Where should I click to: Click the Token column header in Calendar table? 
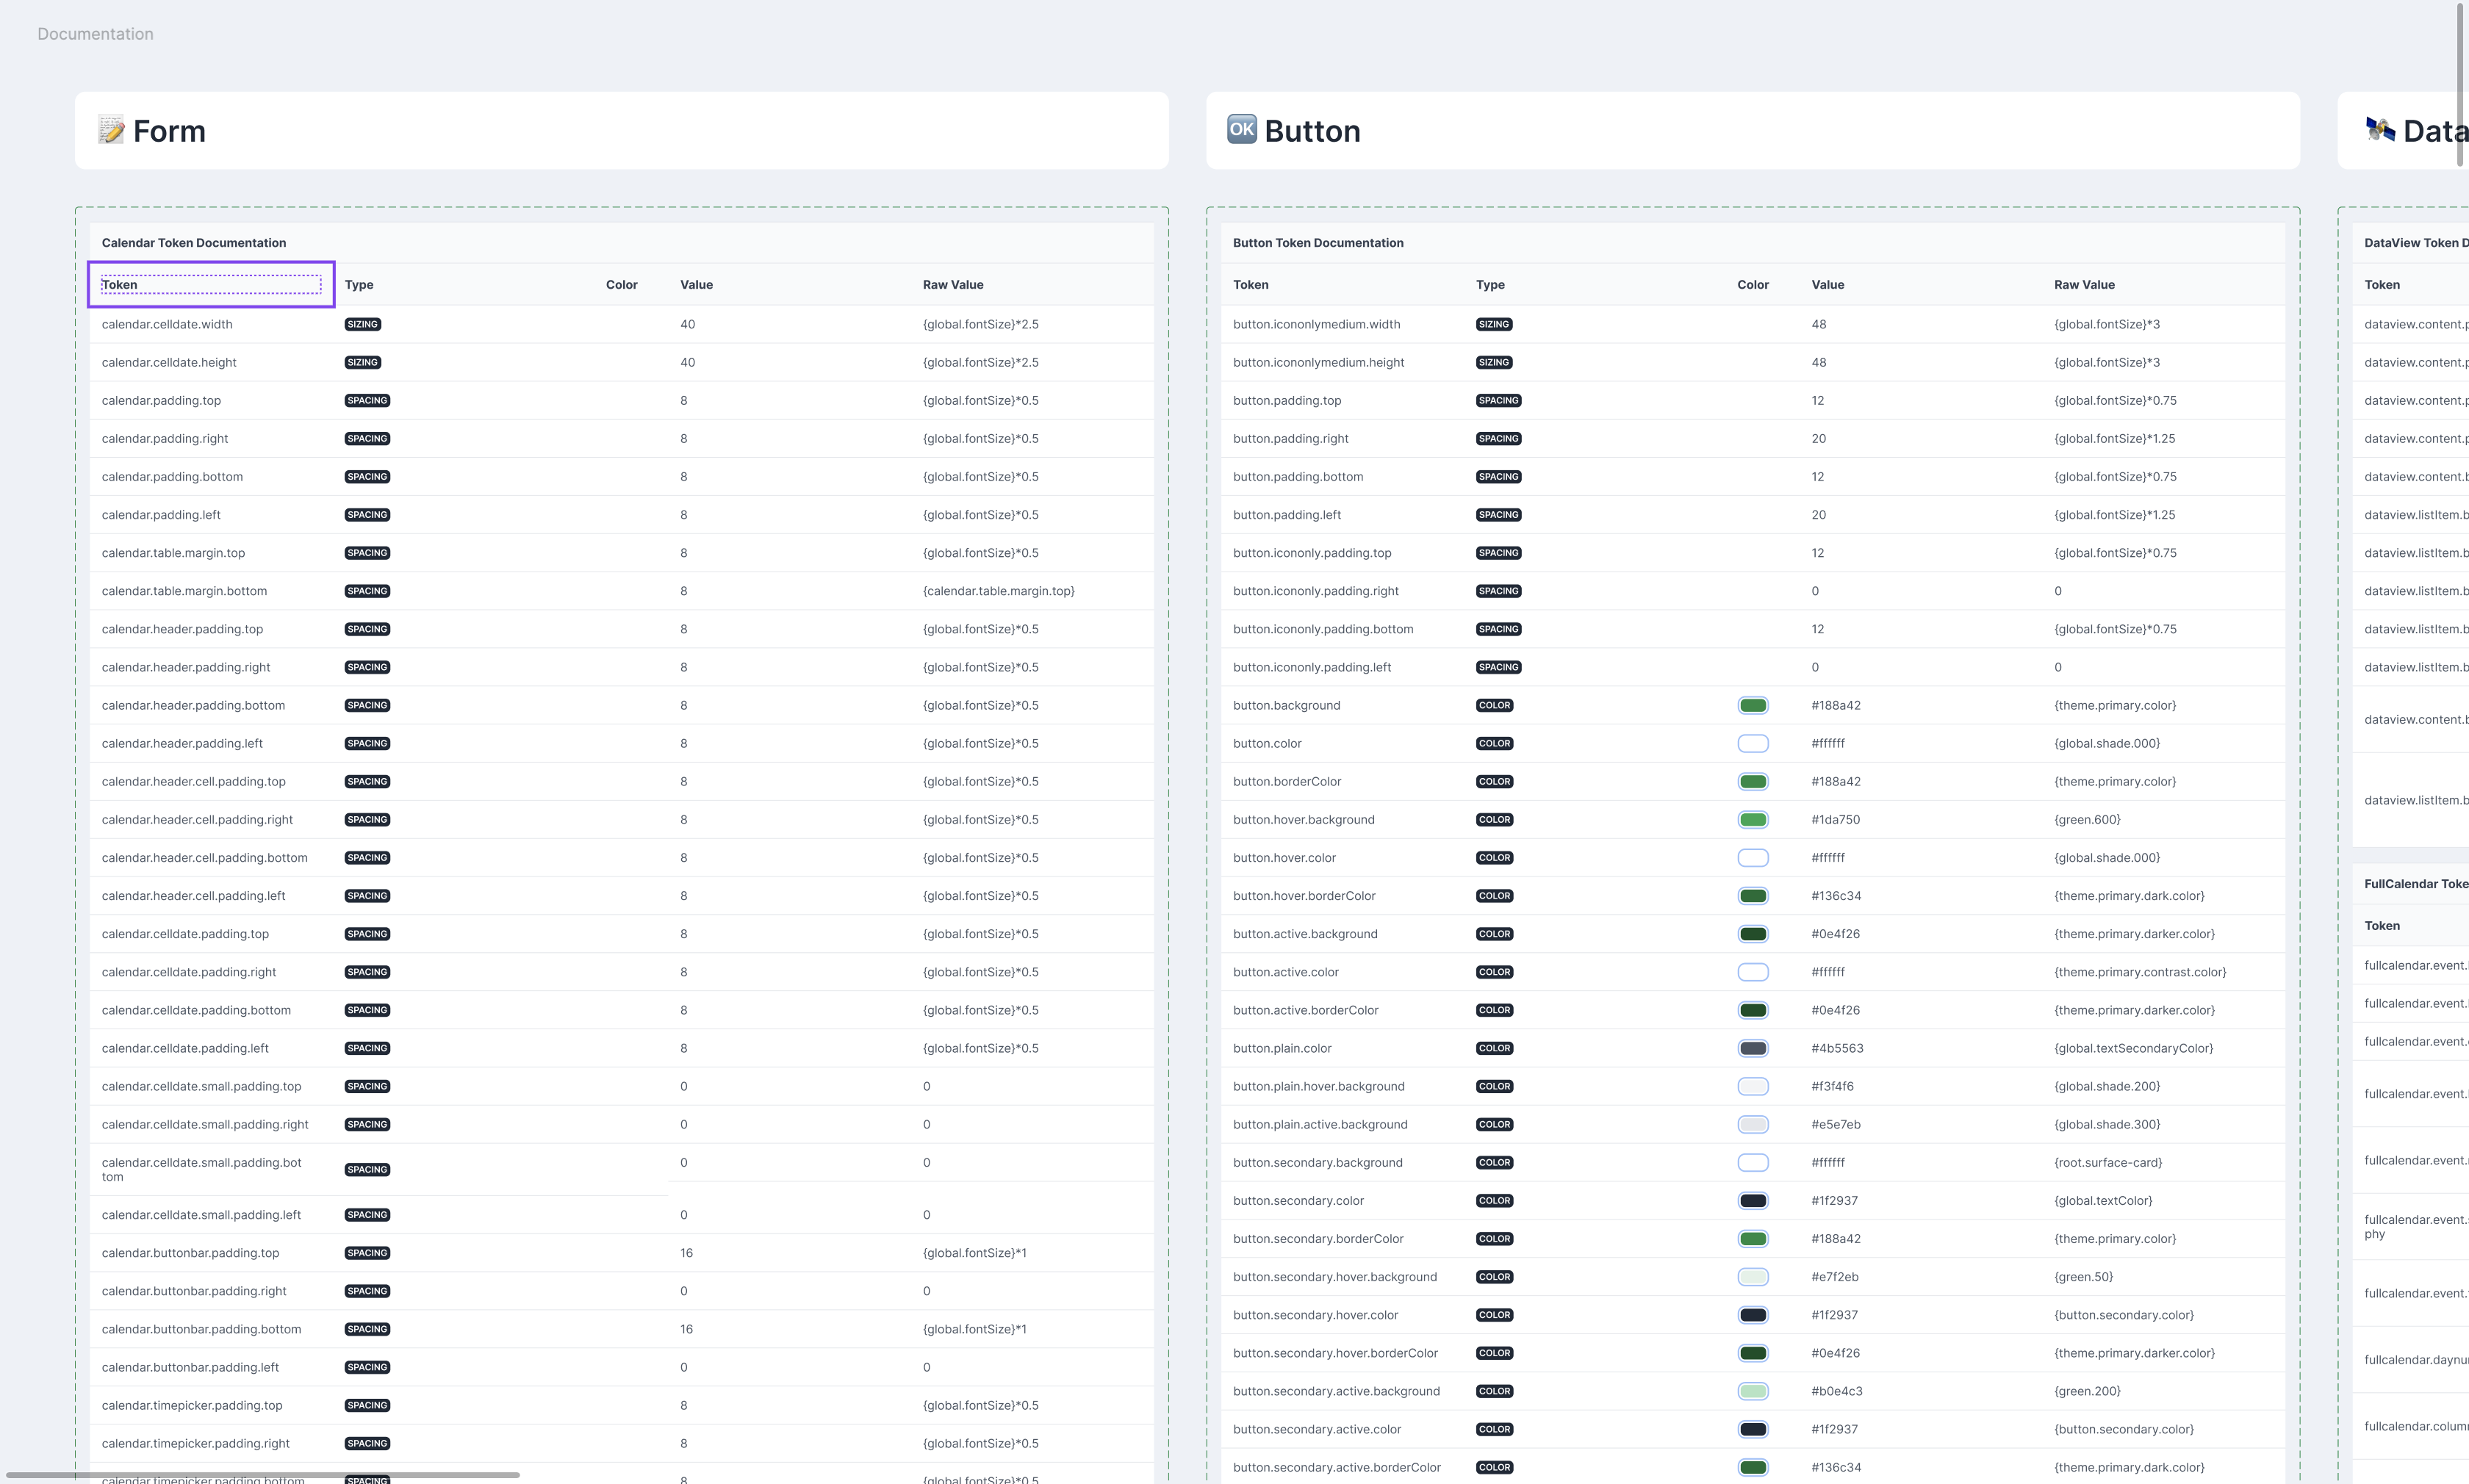[211, 285]
